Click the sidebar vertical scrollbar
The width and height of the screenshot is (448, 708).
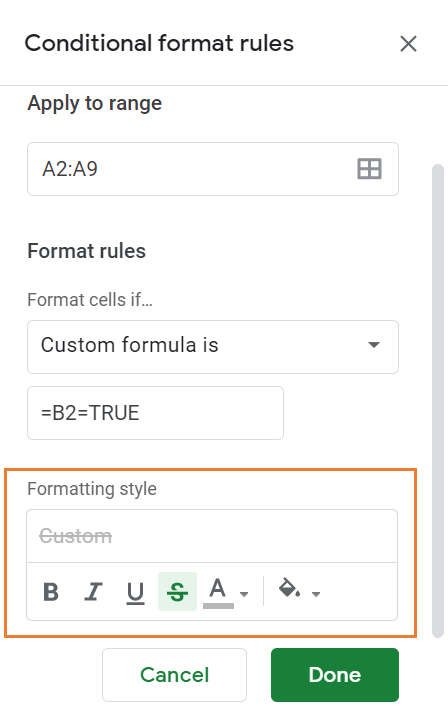point(438,401)
